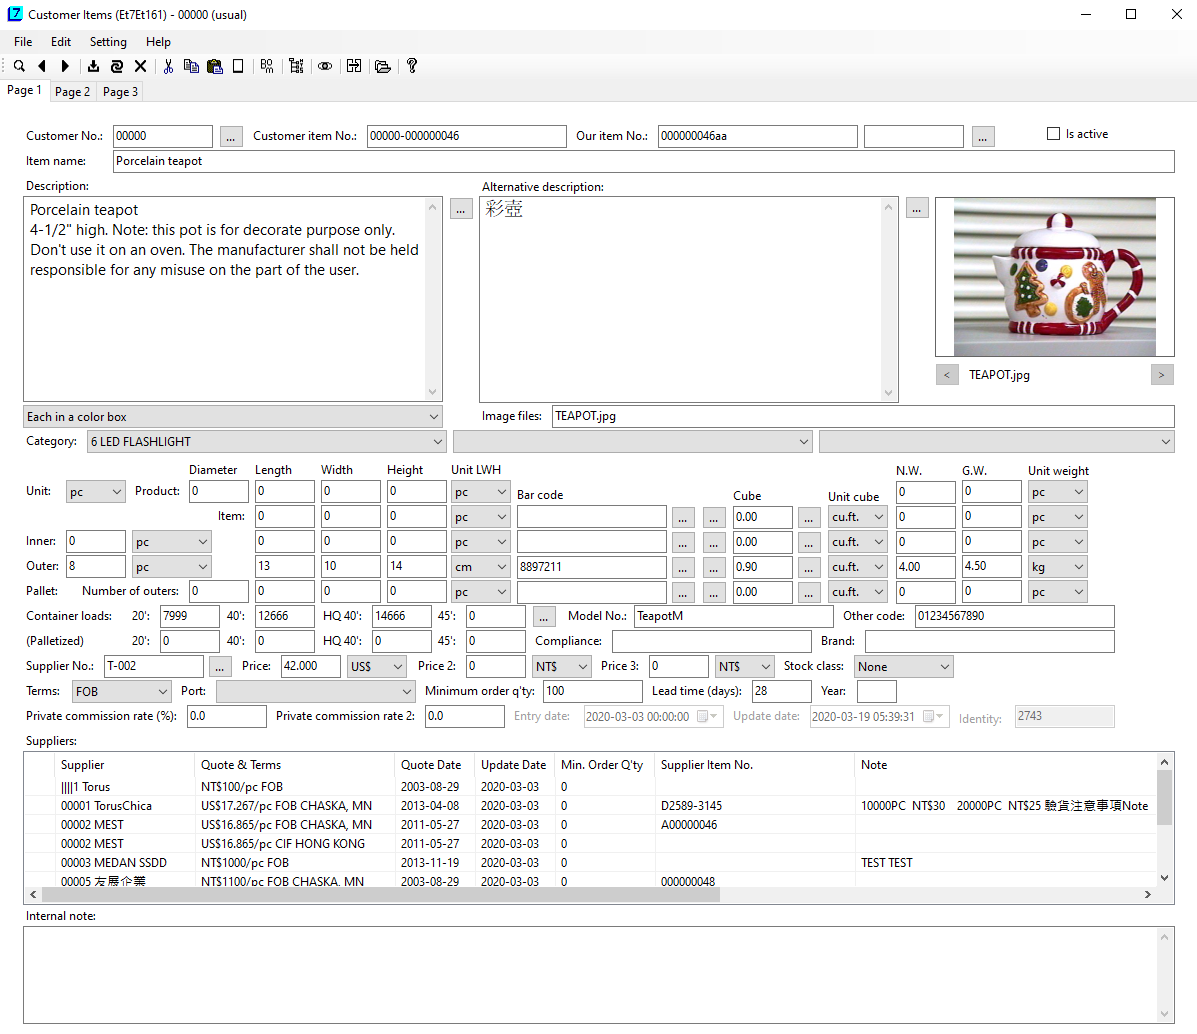This screenshot has width=1197, height=1034.
Task: Click the browse button after 45' container load
Action: pos(544,616)
